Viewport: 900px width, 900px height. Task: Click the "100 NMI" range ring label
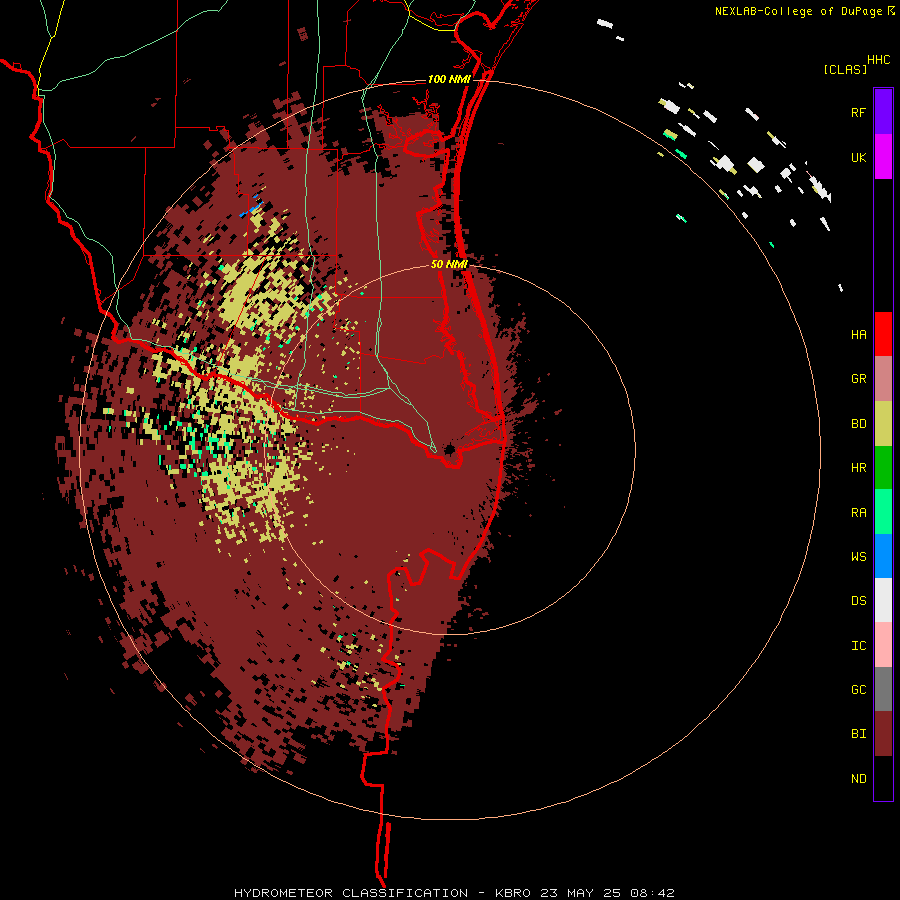tap(449, 79)
